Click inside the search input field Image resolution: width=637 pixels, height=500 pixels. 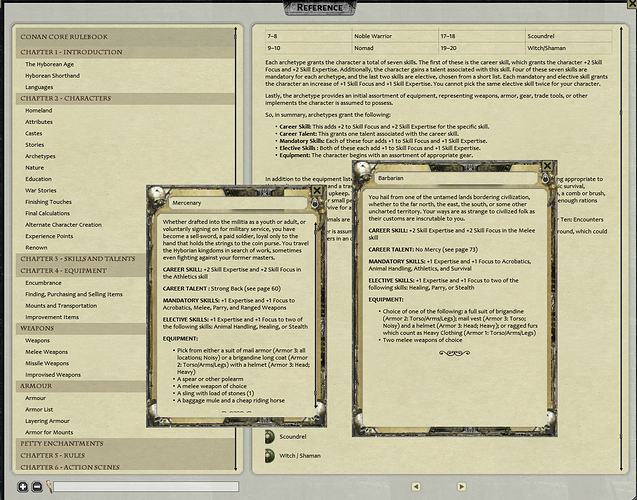point(146,486)
